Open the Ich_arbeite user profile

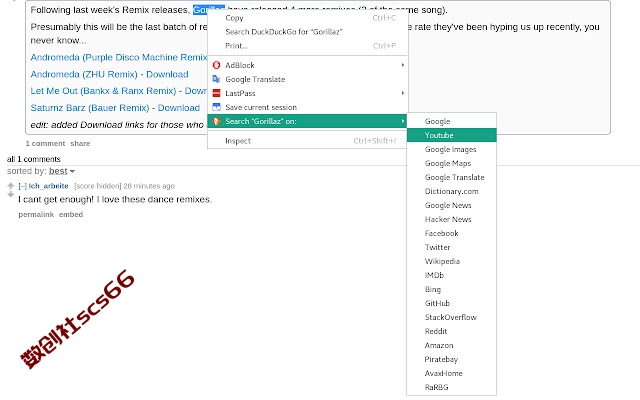point(49,186)
